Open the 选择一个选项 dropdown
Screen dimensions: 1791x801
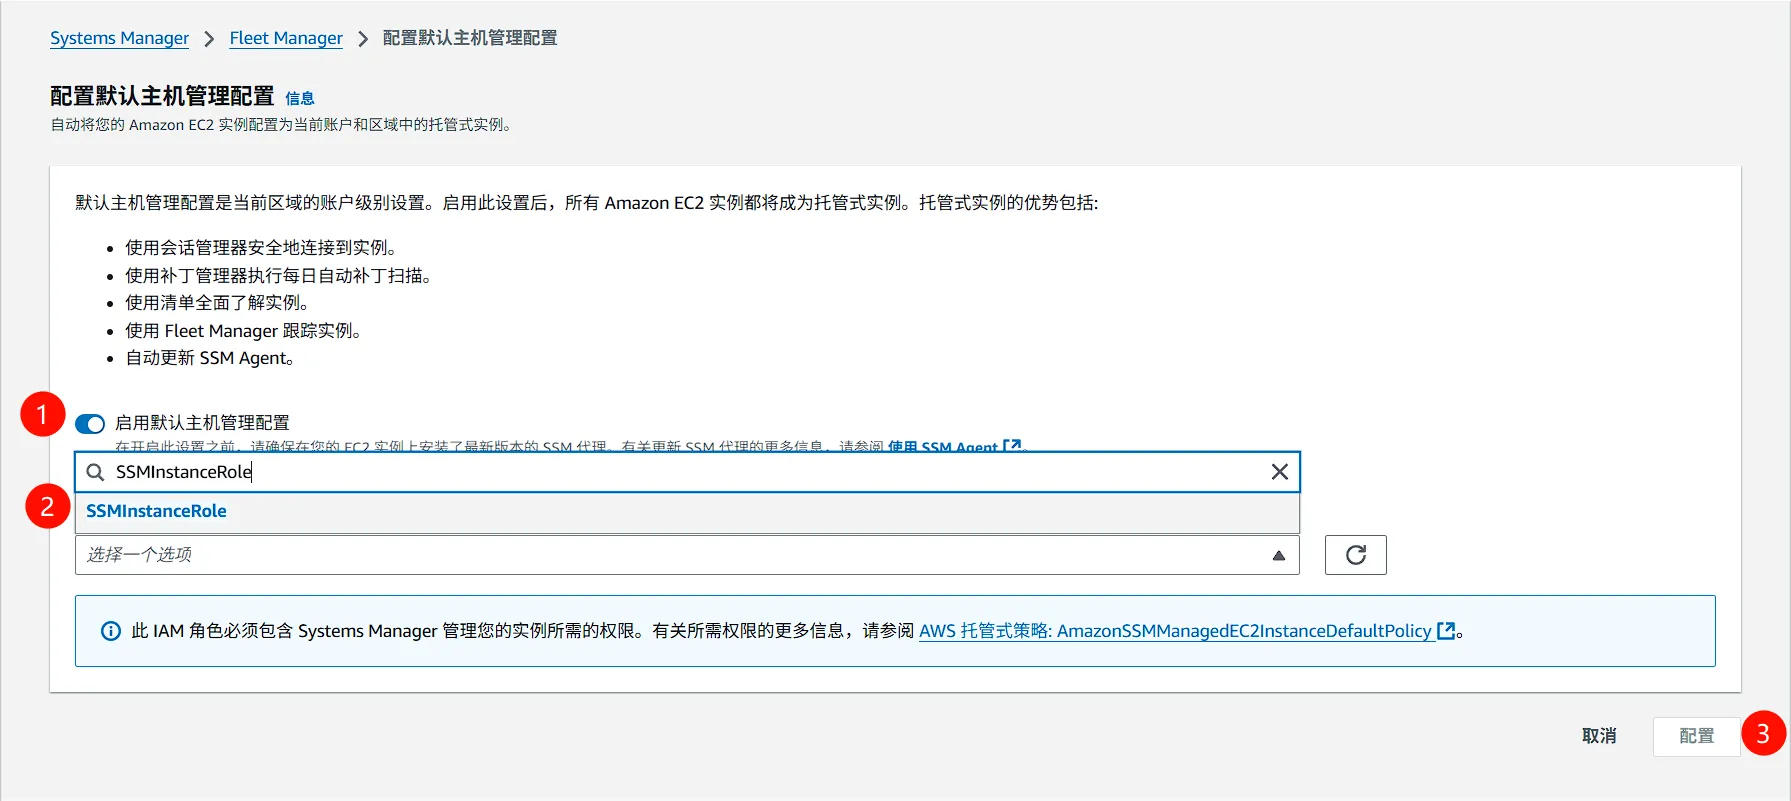670,555
